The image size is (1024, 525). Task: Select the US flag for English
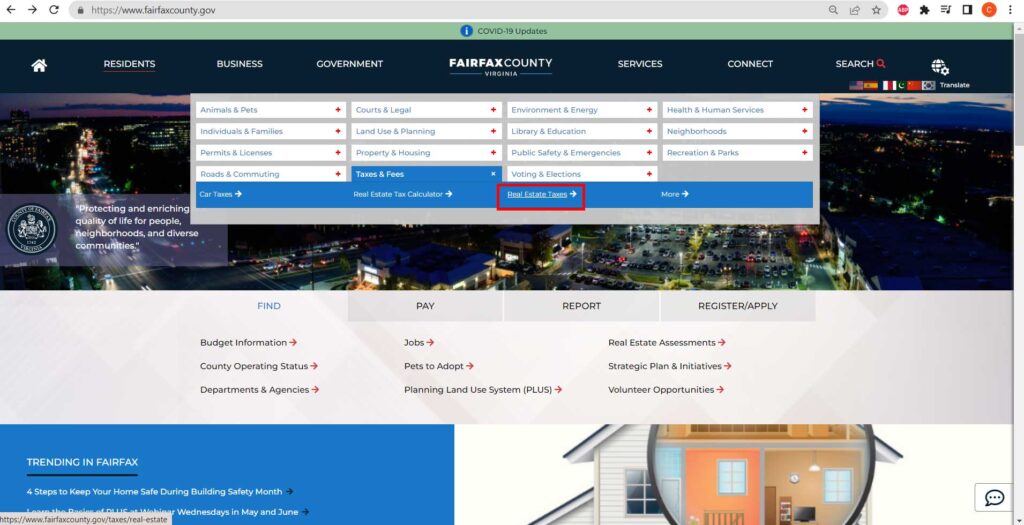[856, 86]
